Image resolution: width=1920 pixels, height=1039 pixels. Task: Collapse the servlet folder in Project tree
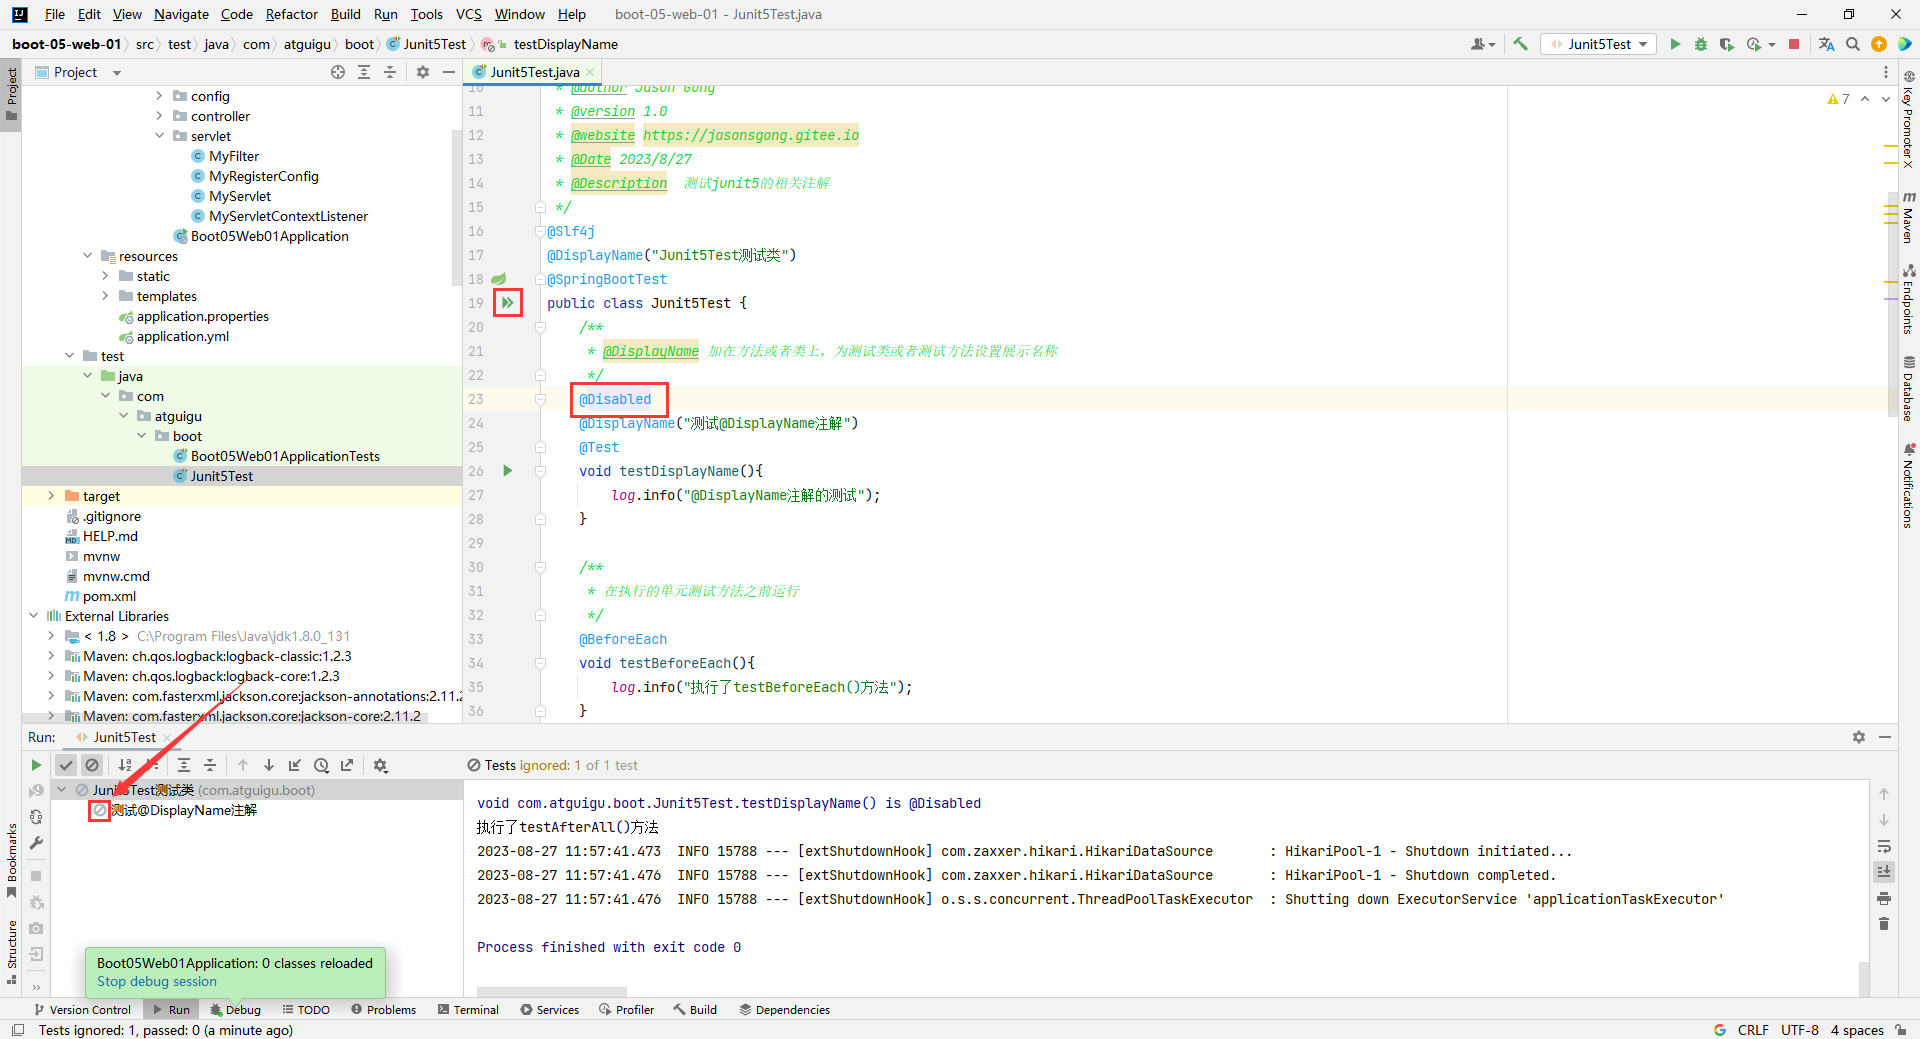159,136
